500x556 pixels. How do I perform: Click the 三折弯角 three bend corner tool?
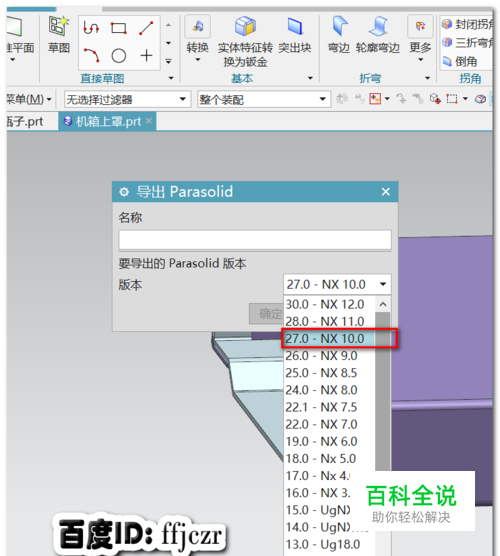[x=467, y=43]
